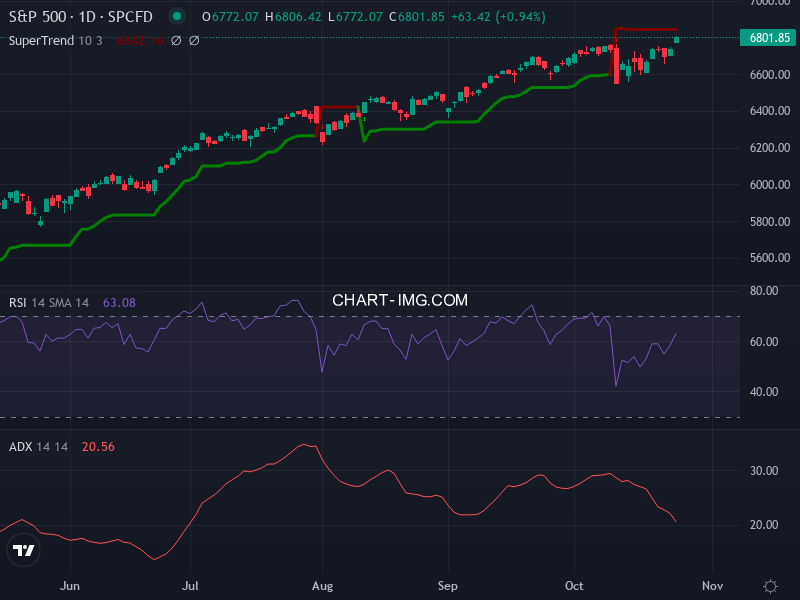Click the TradingView logo icon
Image resolution: width=800 pixels, height=600 pixels.
pos(22,551)
